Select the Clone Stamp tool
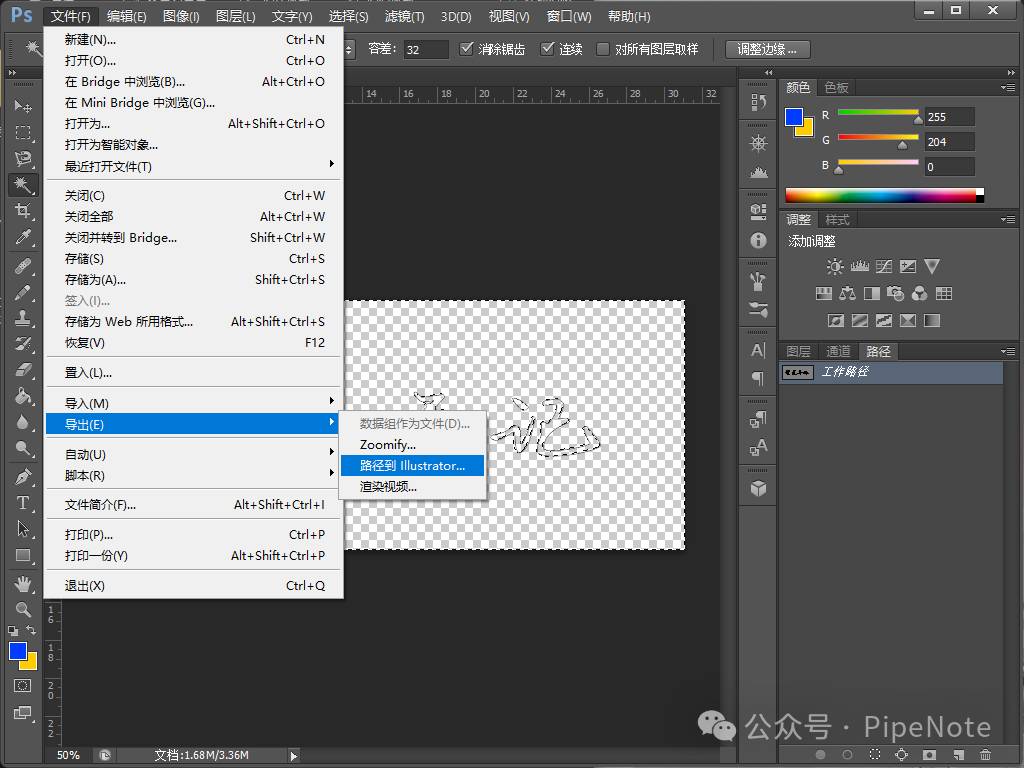 click(x=23, y=318)
